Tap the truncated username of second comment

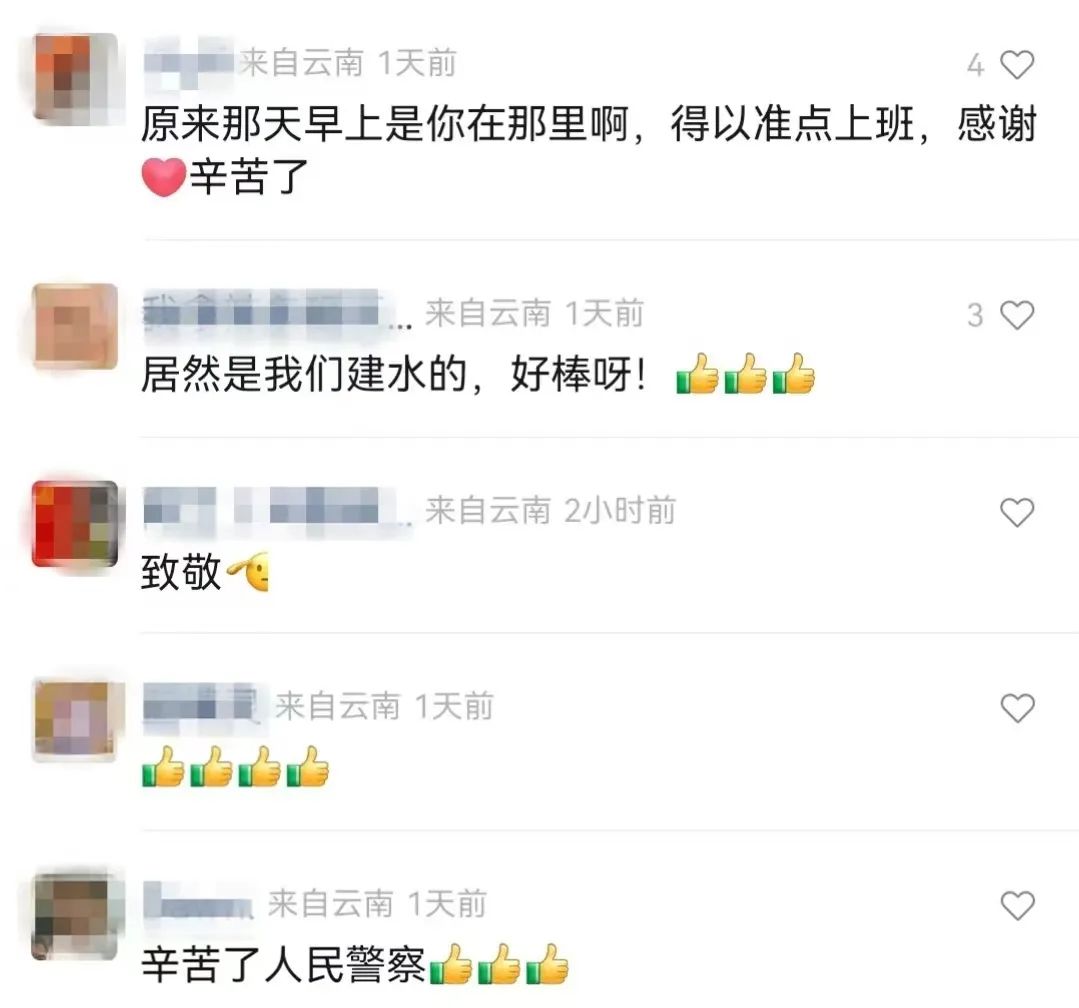click(277, 314)
